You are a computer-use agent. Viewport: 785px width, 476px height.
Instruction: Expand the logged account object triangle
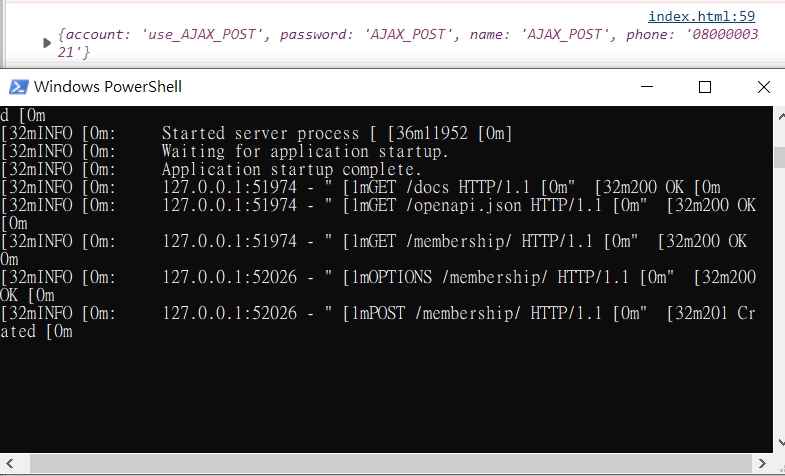tap(47, 43)
